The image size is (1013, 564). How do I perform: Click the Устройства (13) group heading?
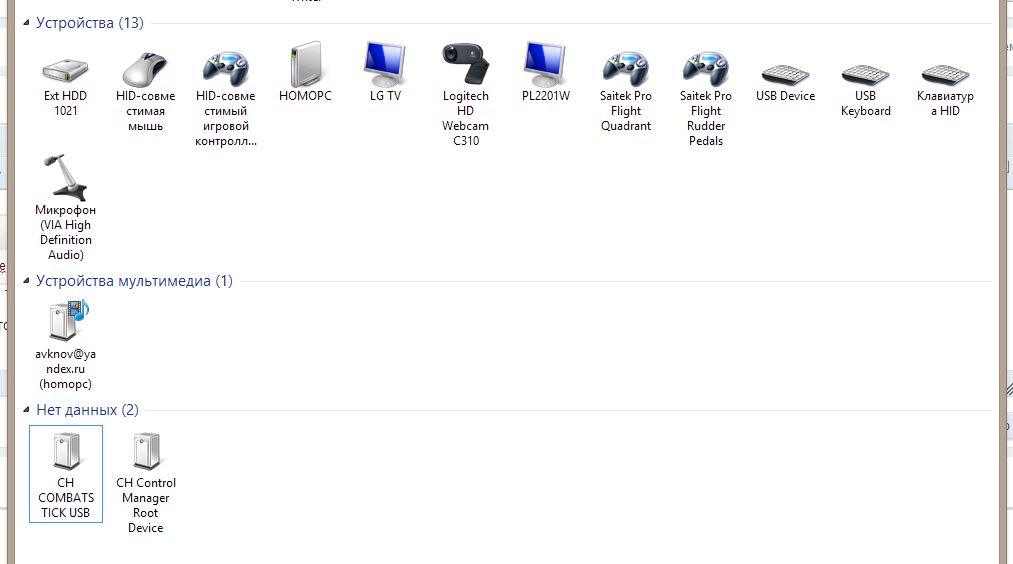90,23
